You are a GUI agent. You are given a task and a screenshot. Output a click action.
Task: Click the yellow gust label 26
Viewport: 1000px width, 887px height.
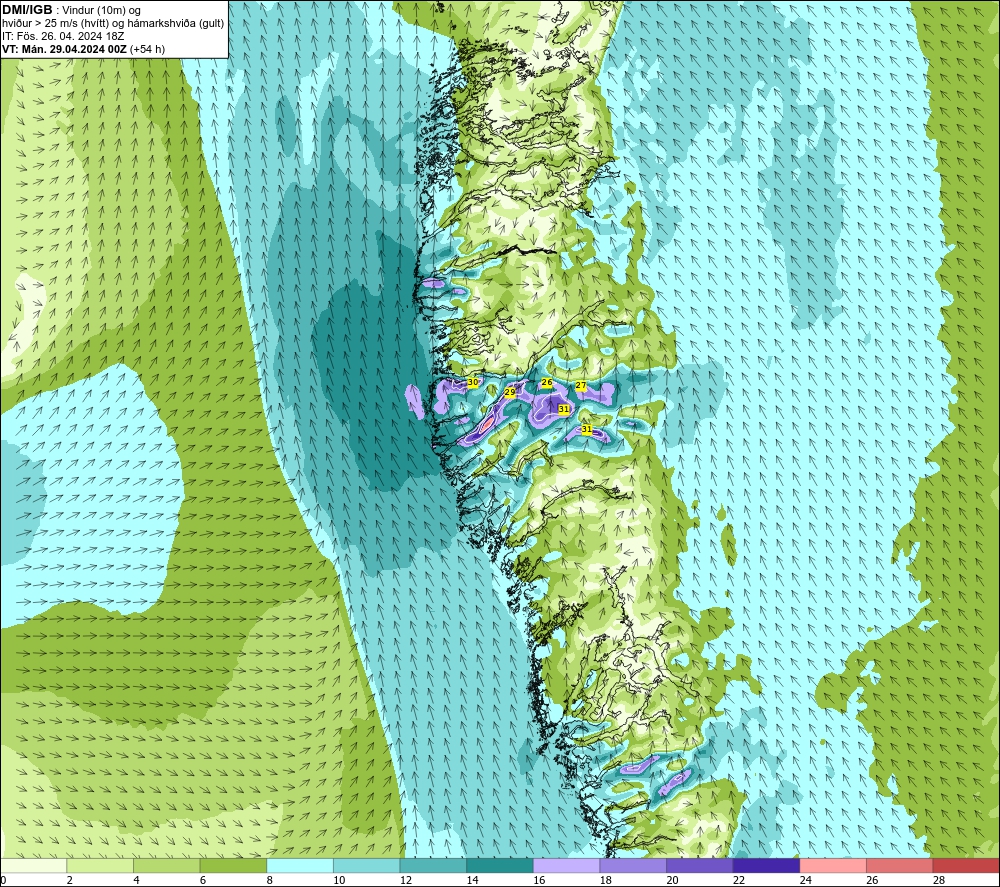[x=547, y=383]
